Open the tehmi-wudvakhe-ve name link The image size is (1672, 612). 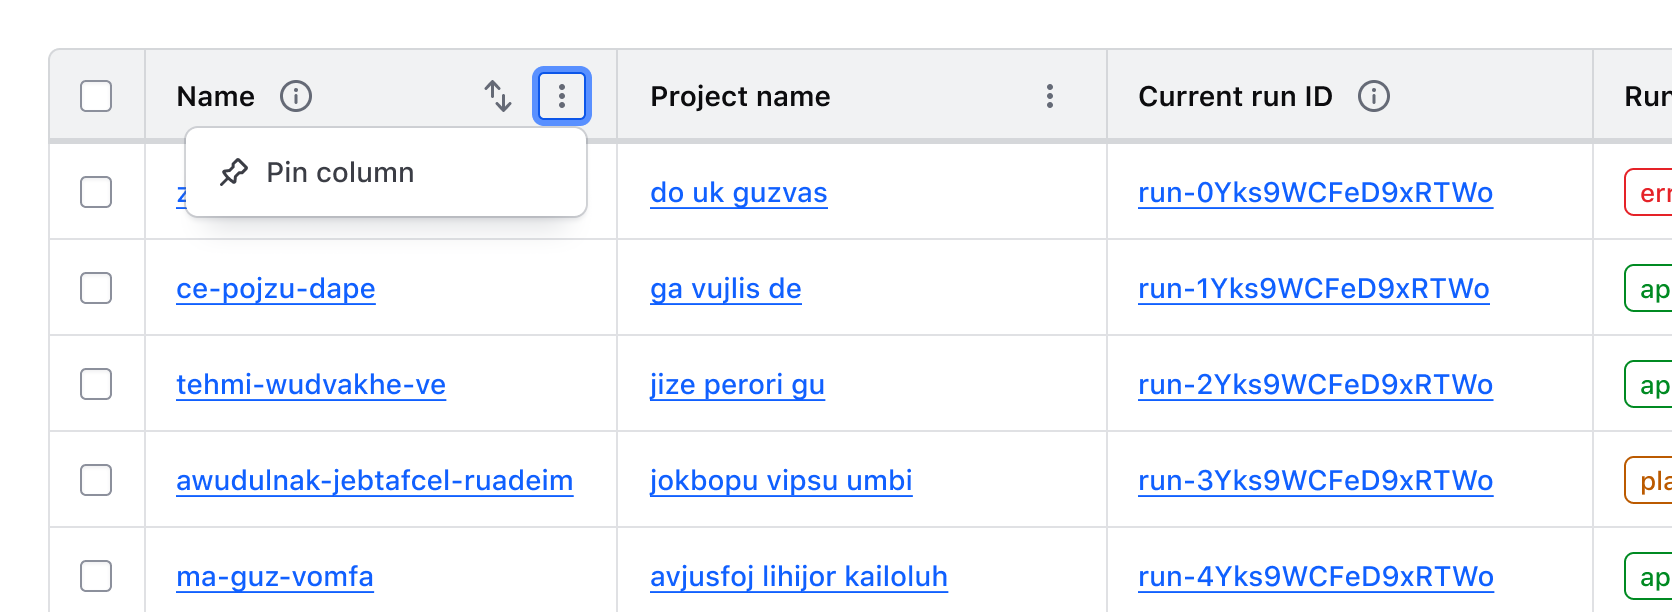tap(311, 384)
